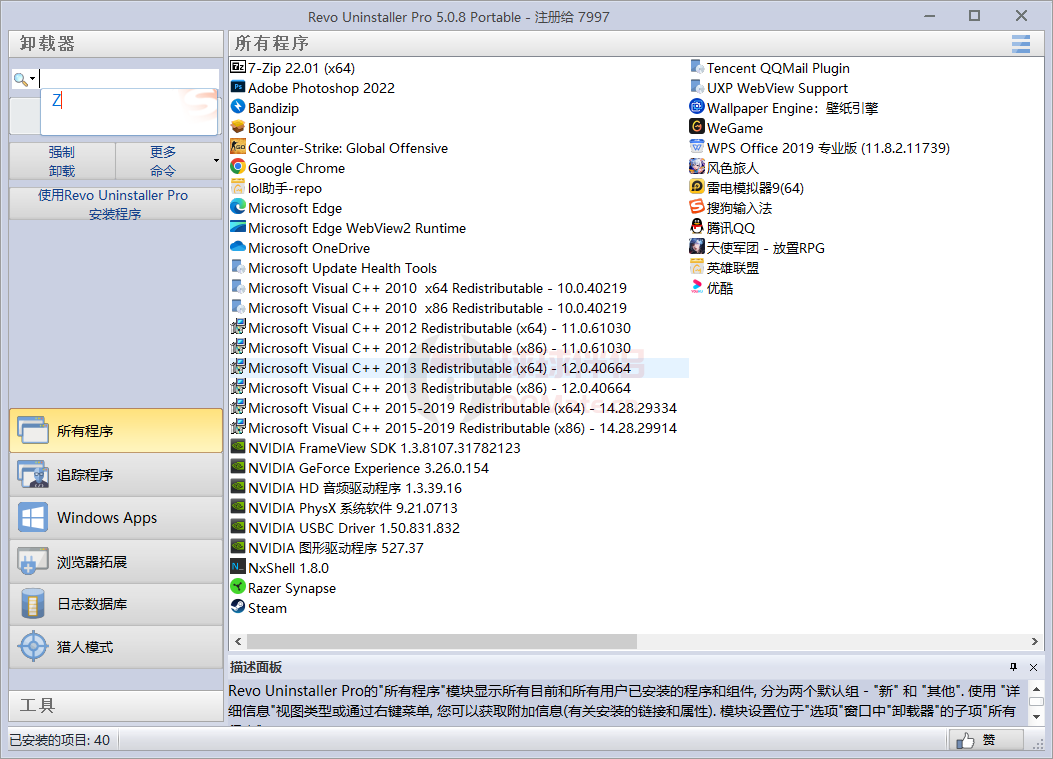Select the Google Chrome icon in list
The image size is (1053, 759).
point(238,168)
